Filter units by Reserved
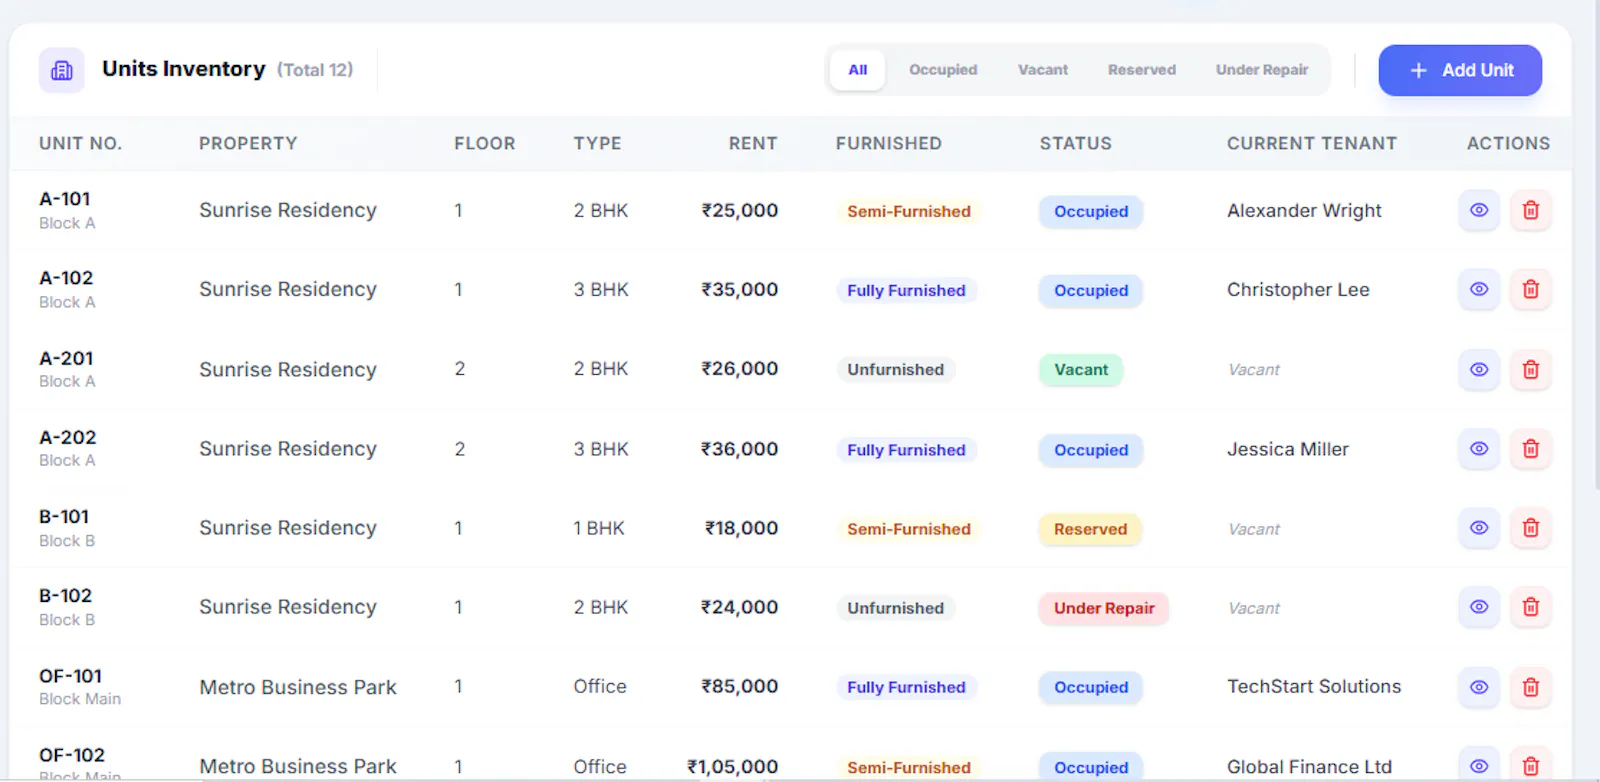Image resolution: width=1600 pixels, height=782 pixels. click(1142, 70)
